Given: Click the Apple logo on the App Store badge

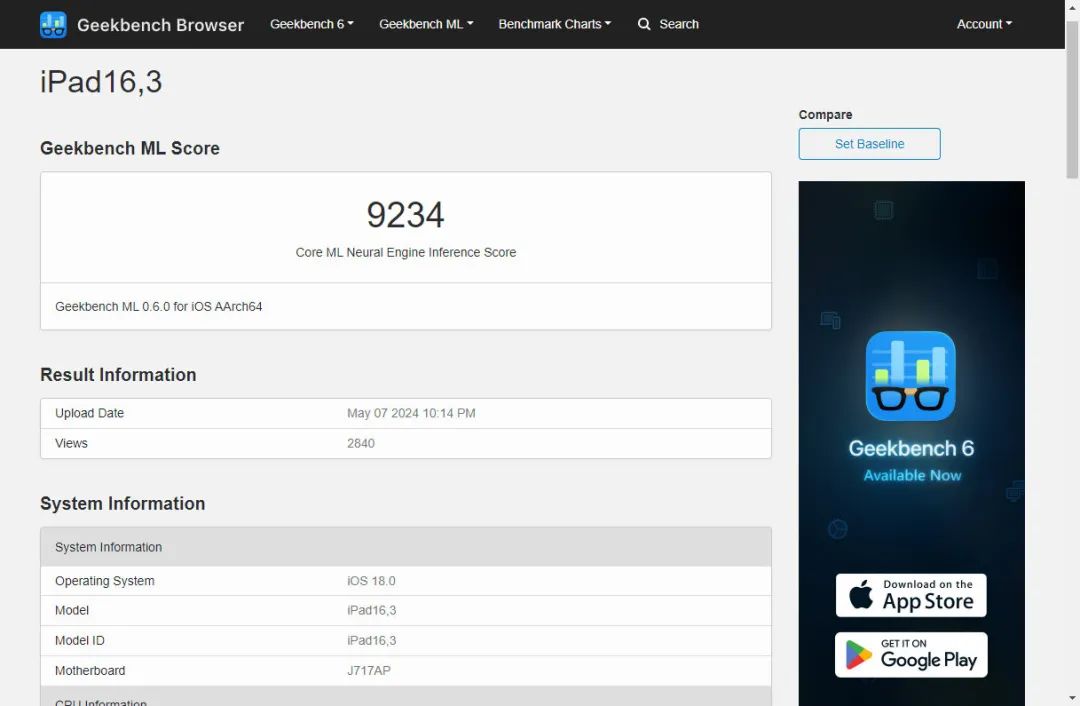Looking at the screenshot, I should (861, 595).
